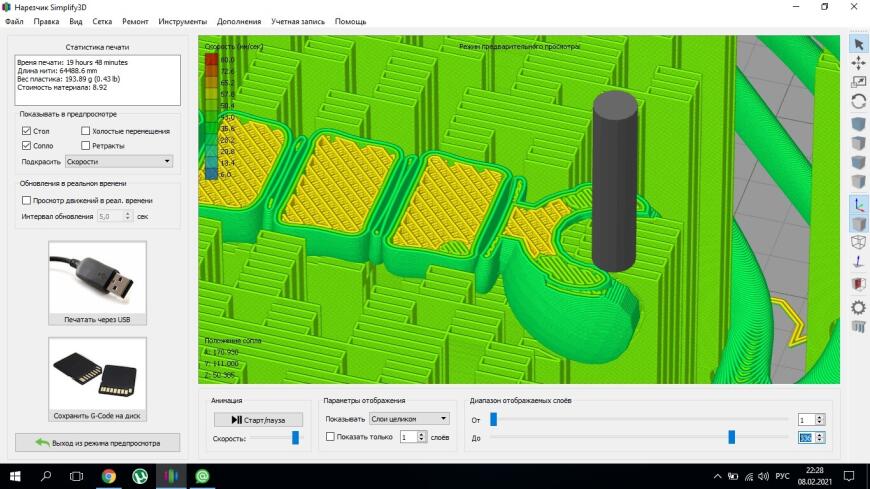Image resolution: width=870 pixels, height=489 pixels.
Task: Open the green @ mail app on taskbar
Action: [202, 476]
